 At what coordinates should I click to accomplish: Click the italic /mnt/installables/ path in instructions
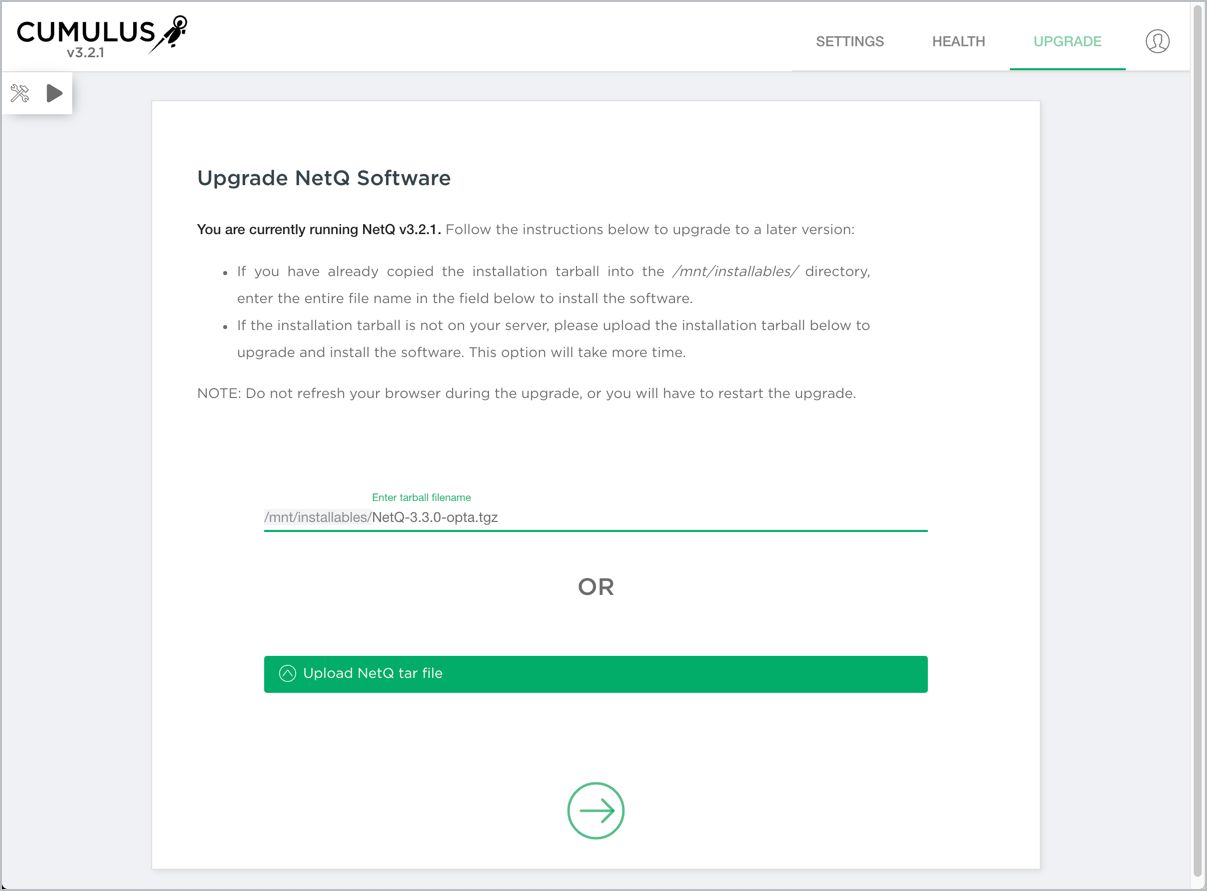pos(735,272)
